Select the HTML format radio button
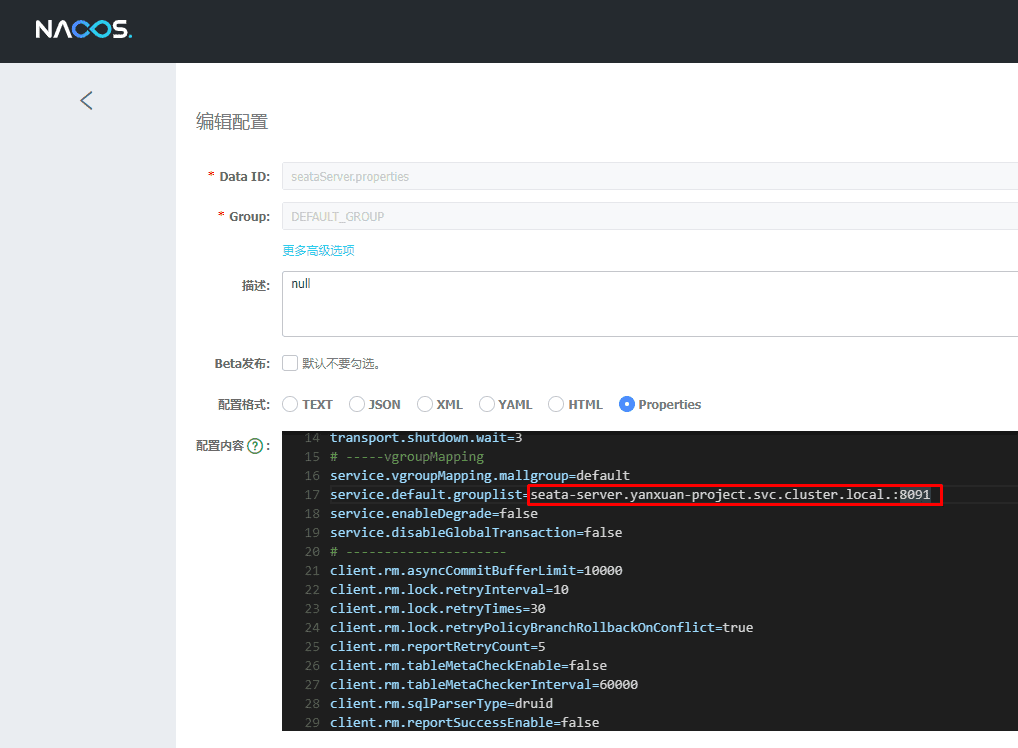Image resolution: width=1018 pixels, height=748 pixels. pyautogui.click(x=556, y=405)
